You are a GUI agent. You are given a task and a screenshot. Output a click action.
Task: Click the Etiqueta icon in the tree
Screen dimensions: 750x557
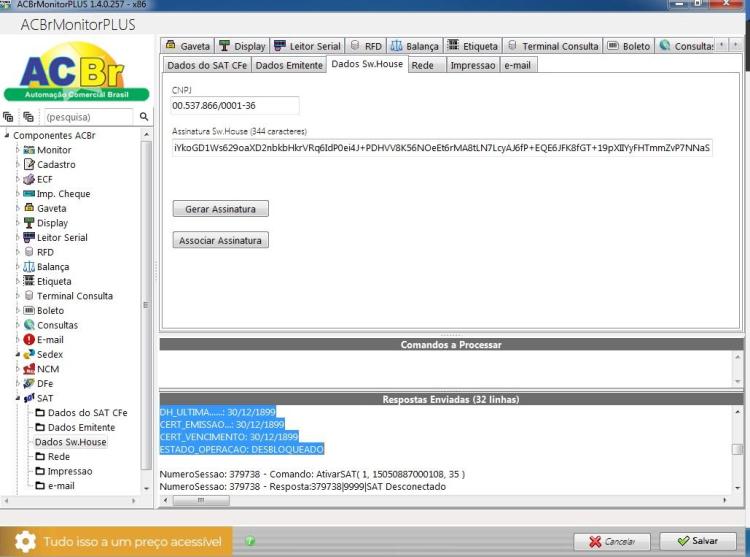pyautogui.click(x=29, y=281)
